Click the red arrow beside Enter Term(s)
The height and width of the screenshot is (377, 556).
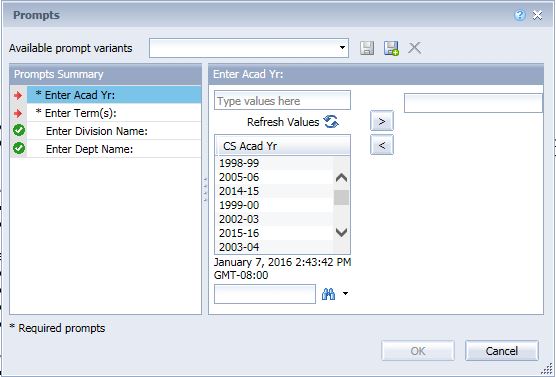(18, 113)
